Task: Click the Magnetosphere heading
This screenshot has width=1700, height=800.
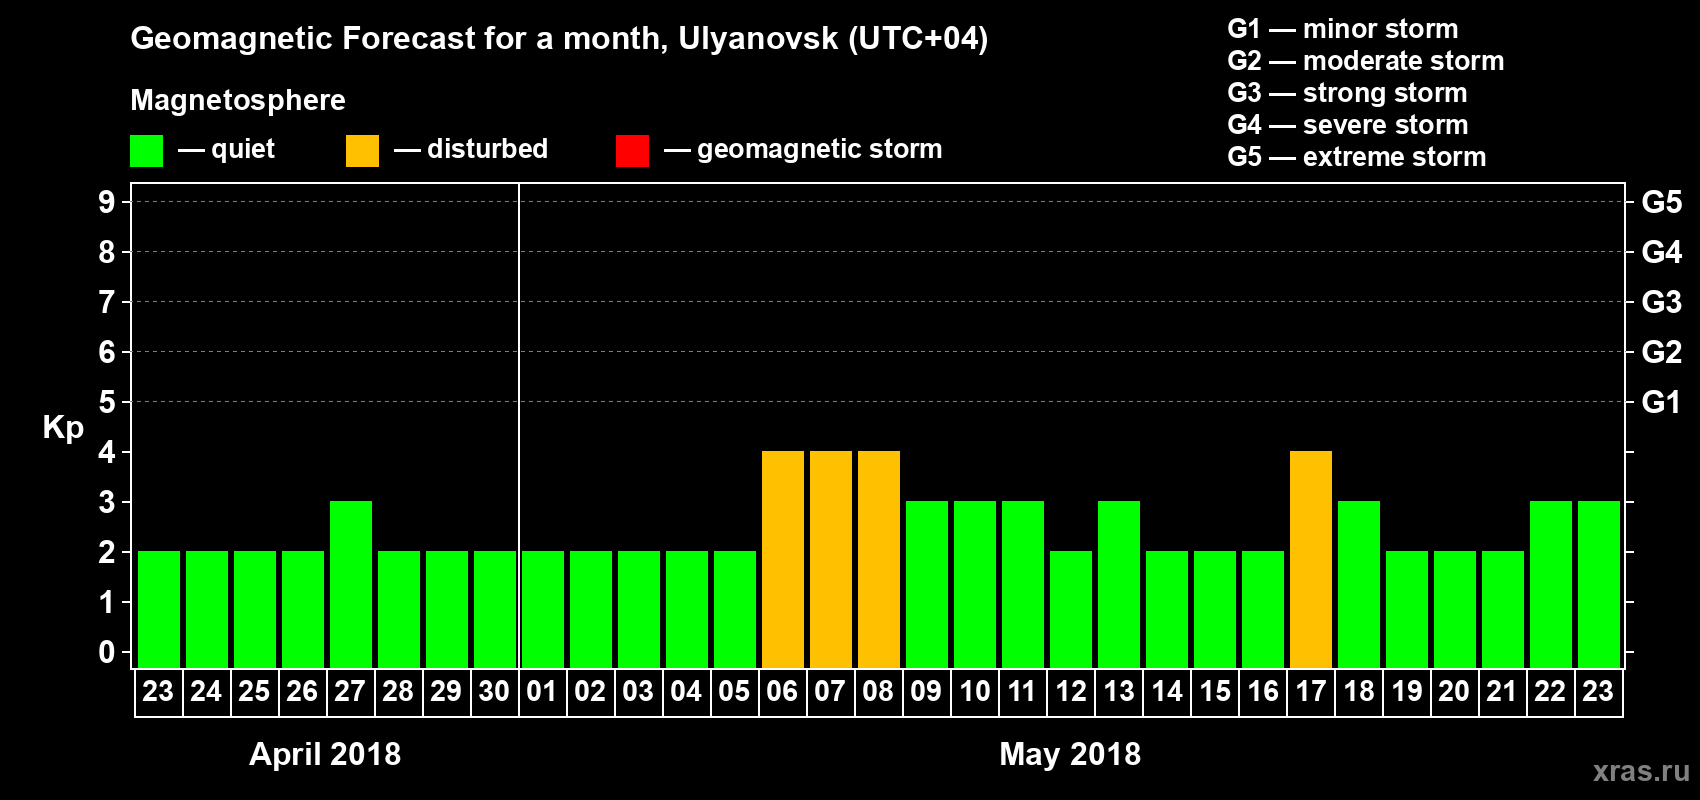Action: [x=238, y=100]
